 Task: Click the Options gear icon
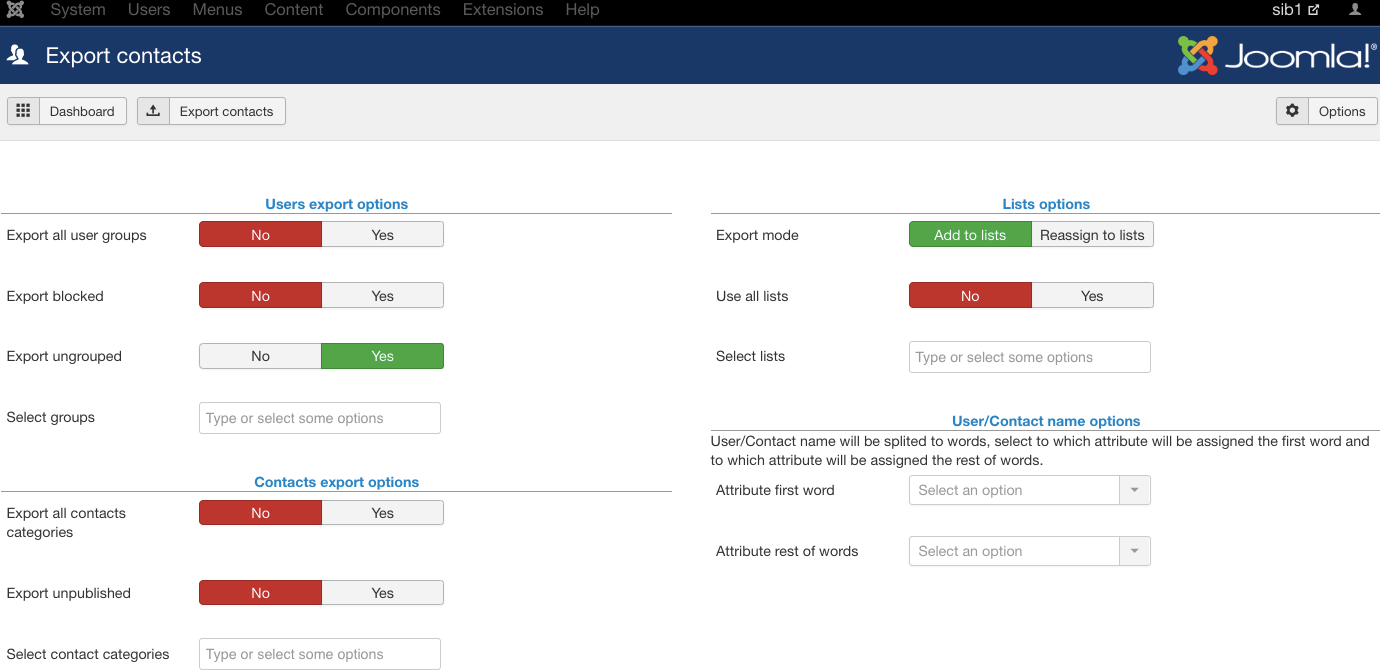click(1292, 111)
